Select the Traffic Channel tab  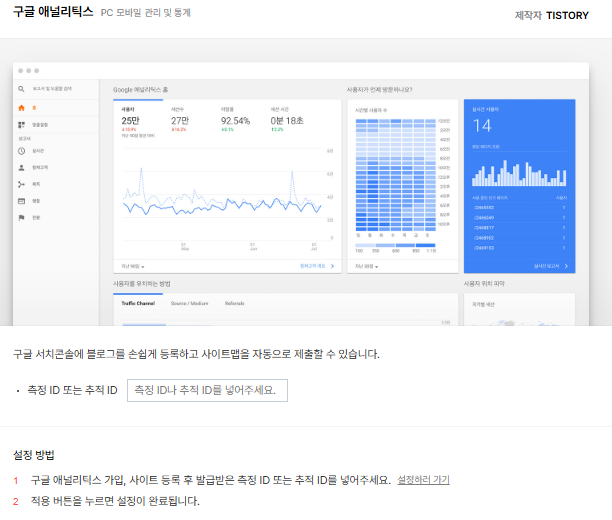click(138, 303)
